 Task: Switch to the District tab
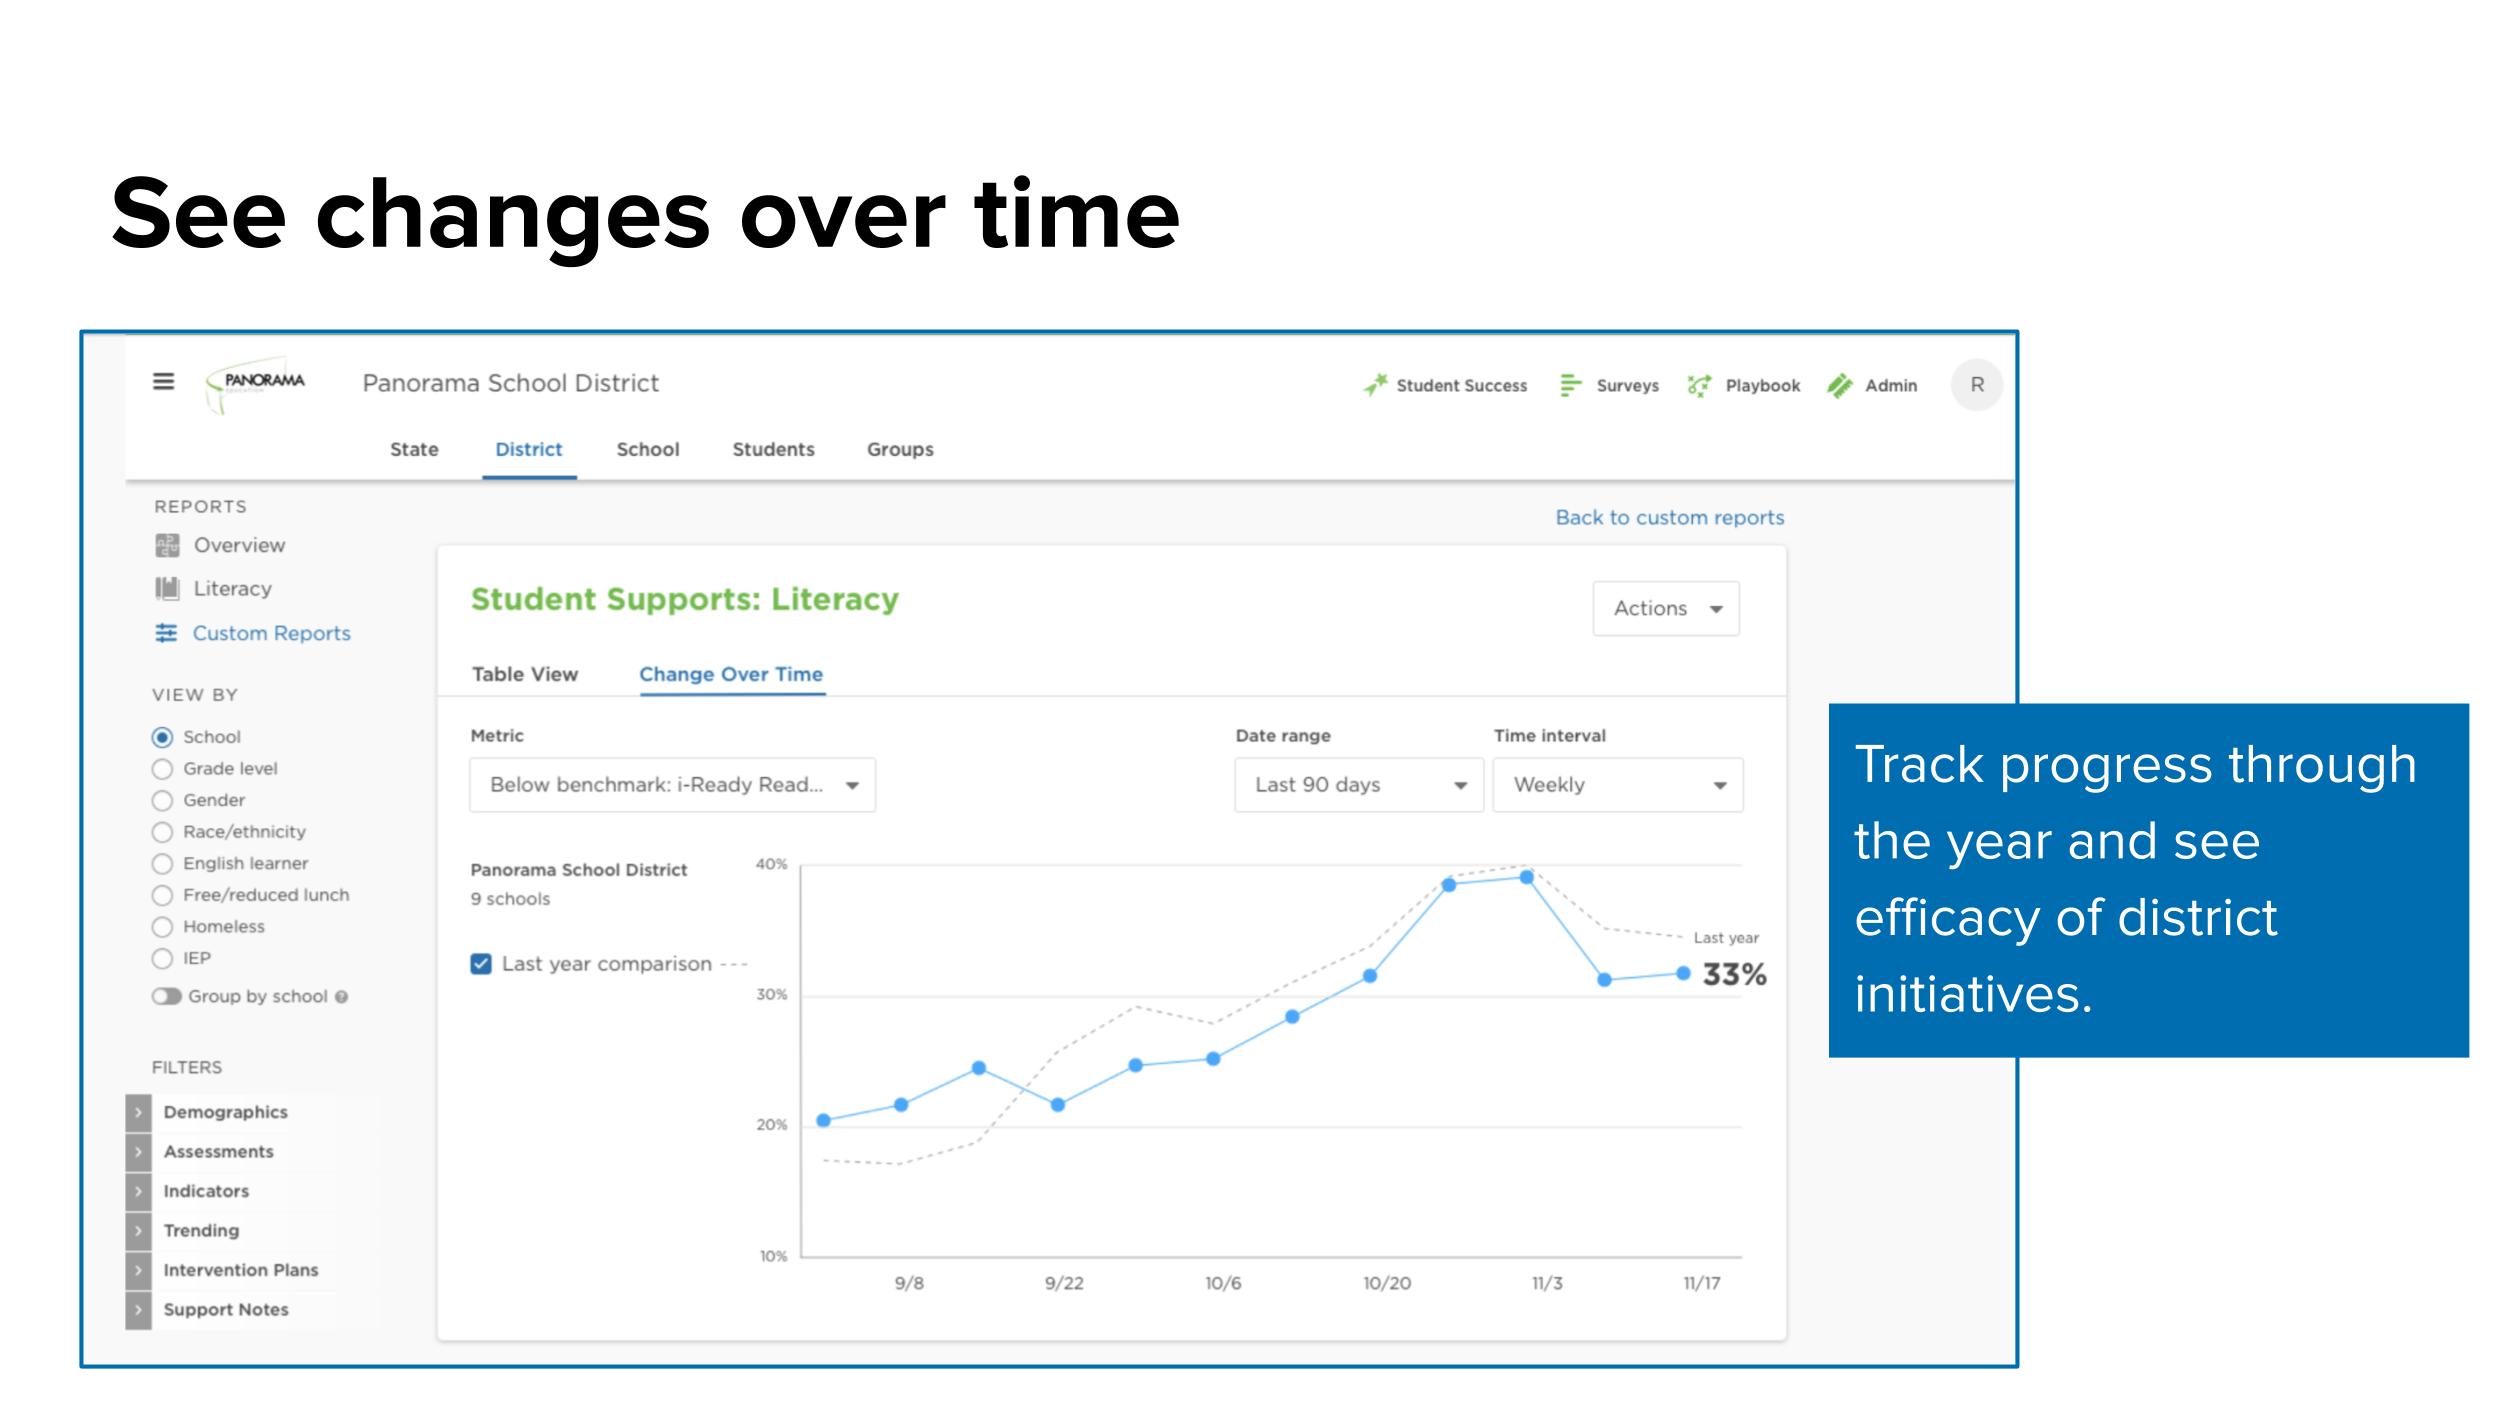[529, 450]
